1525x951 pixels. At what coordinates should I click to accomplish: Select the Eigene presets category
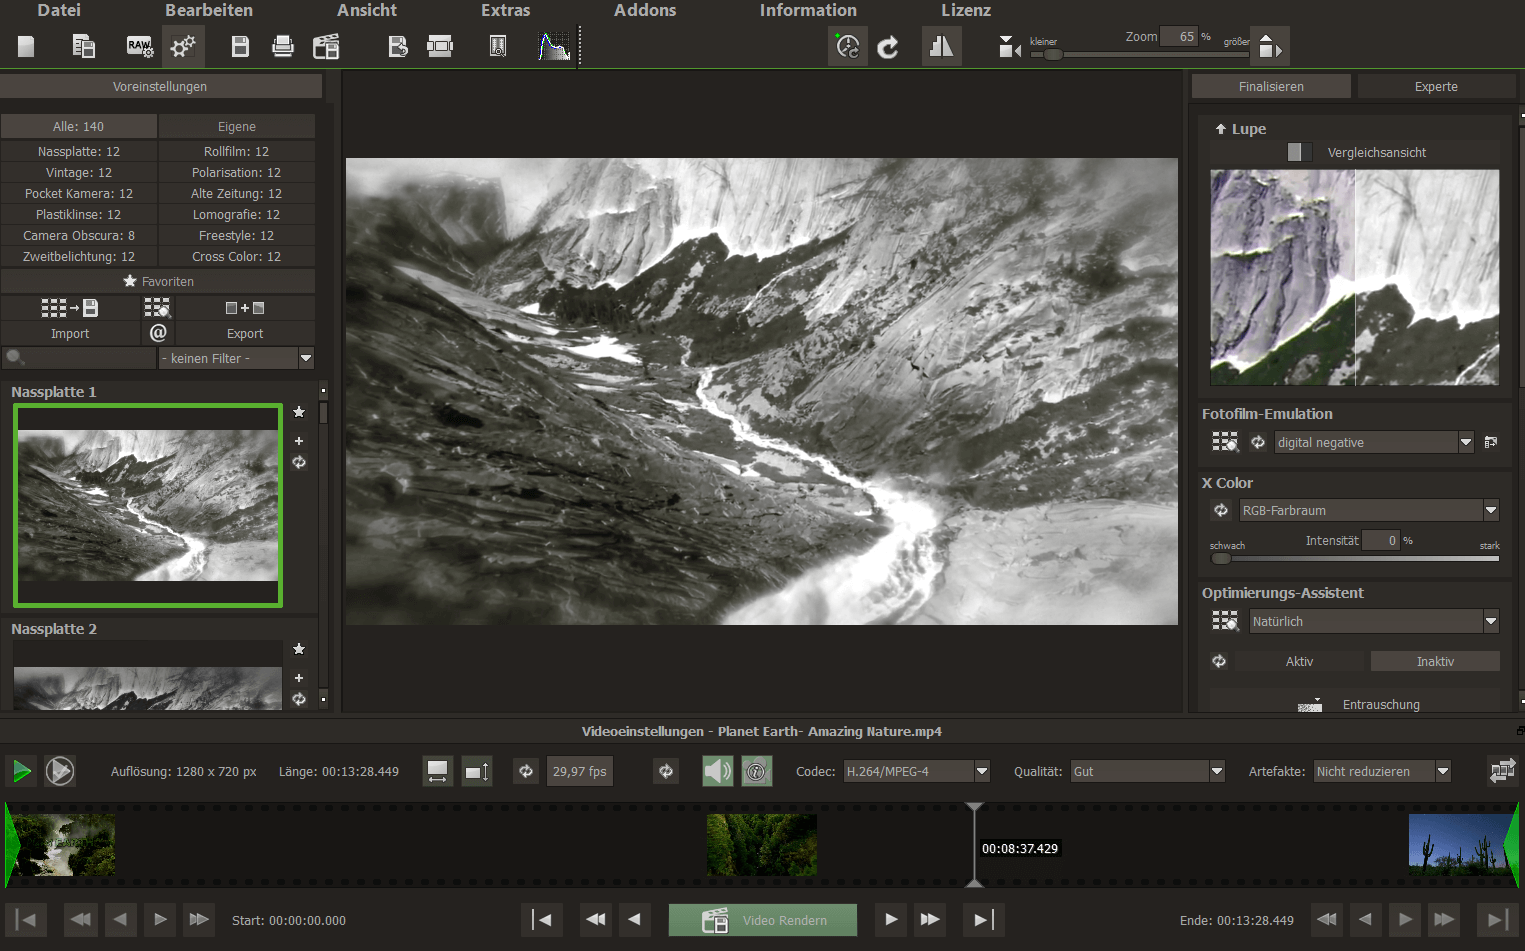[237, 126]
